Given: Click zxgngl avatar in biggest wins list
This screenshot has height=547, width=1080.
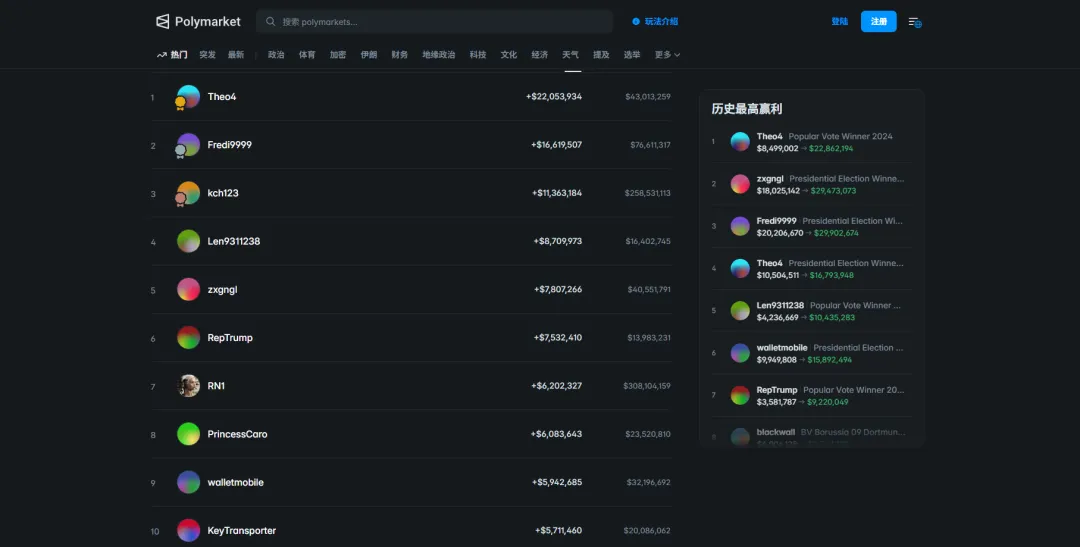Looking at the screenshot, I should [740, 184].
